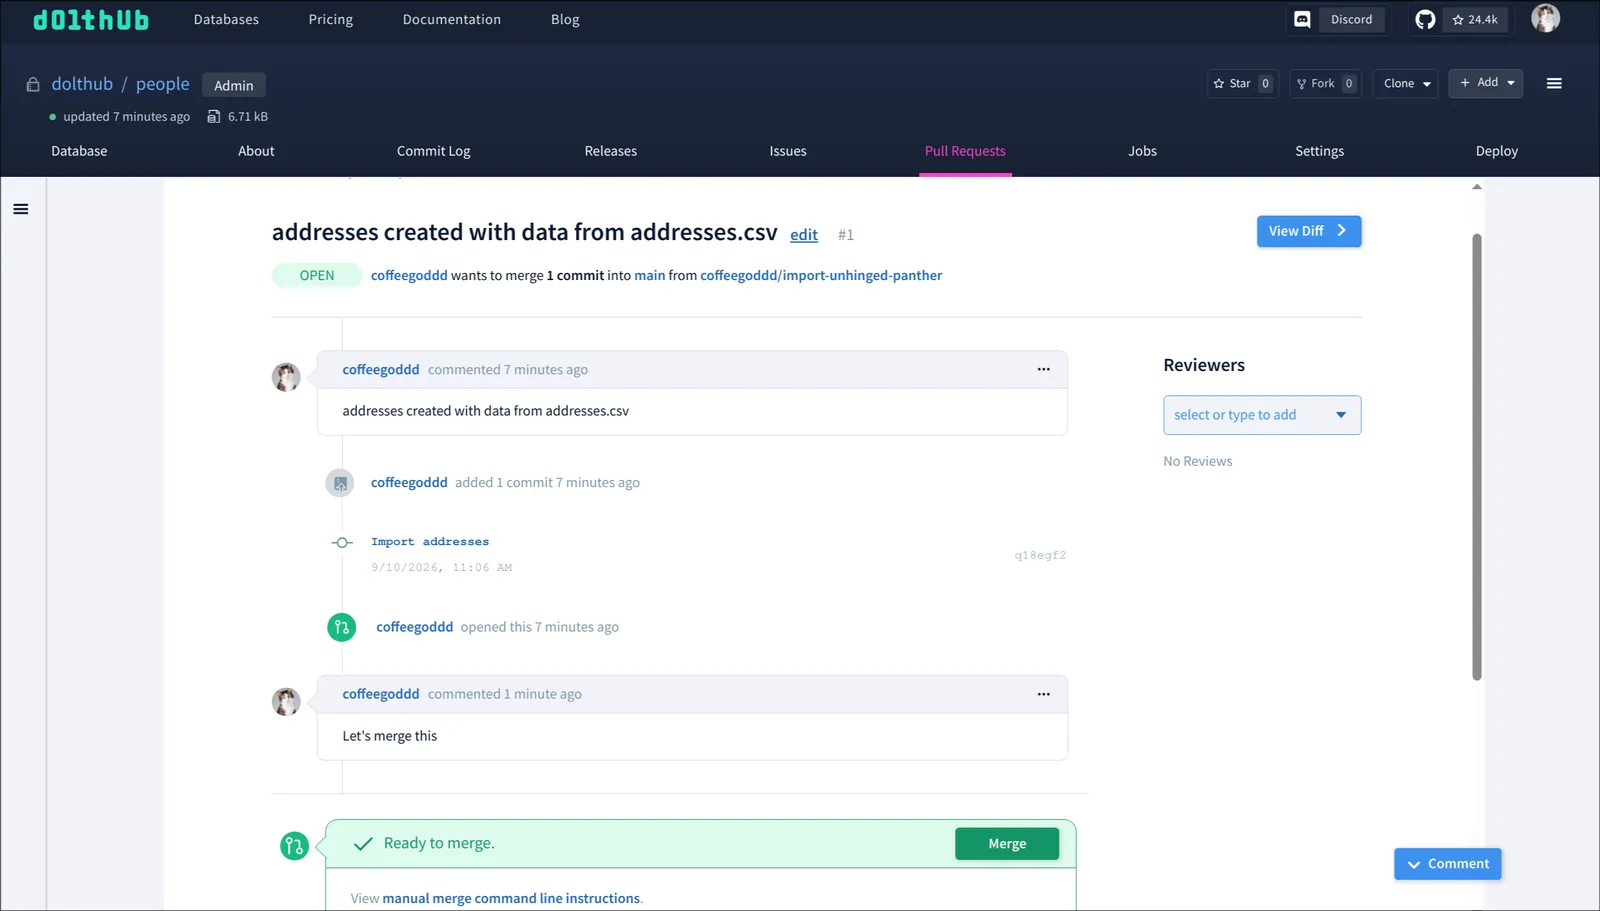
Task: Click the OPEN status badge
Action: coord(317,276)
